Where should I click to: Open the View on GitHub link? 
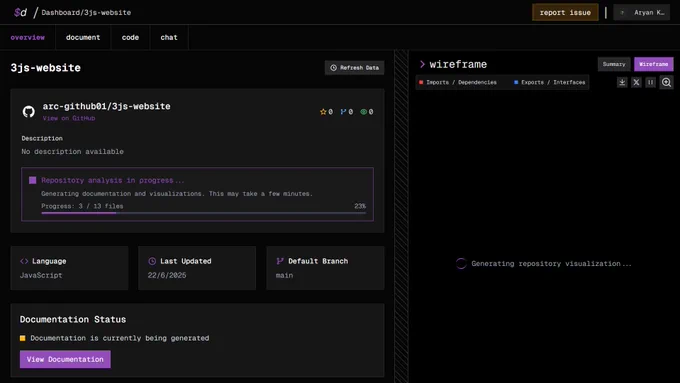tap(69, 118)
